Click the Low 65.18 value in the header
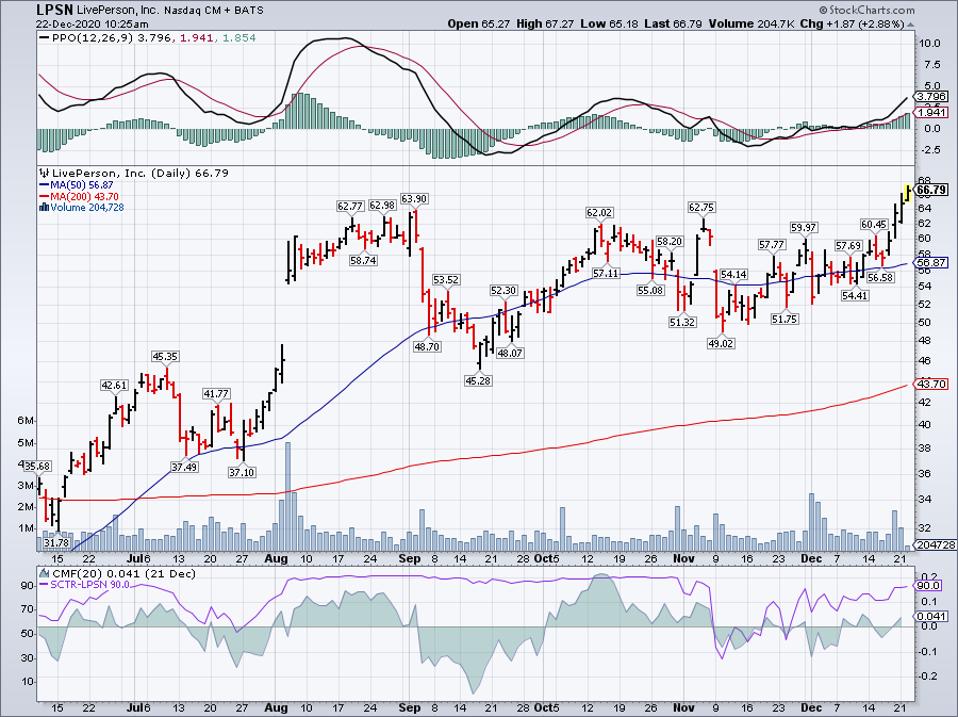The image size is (958, 717). [609, 24]
